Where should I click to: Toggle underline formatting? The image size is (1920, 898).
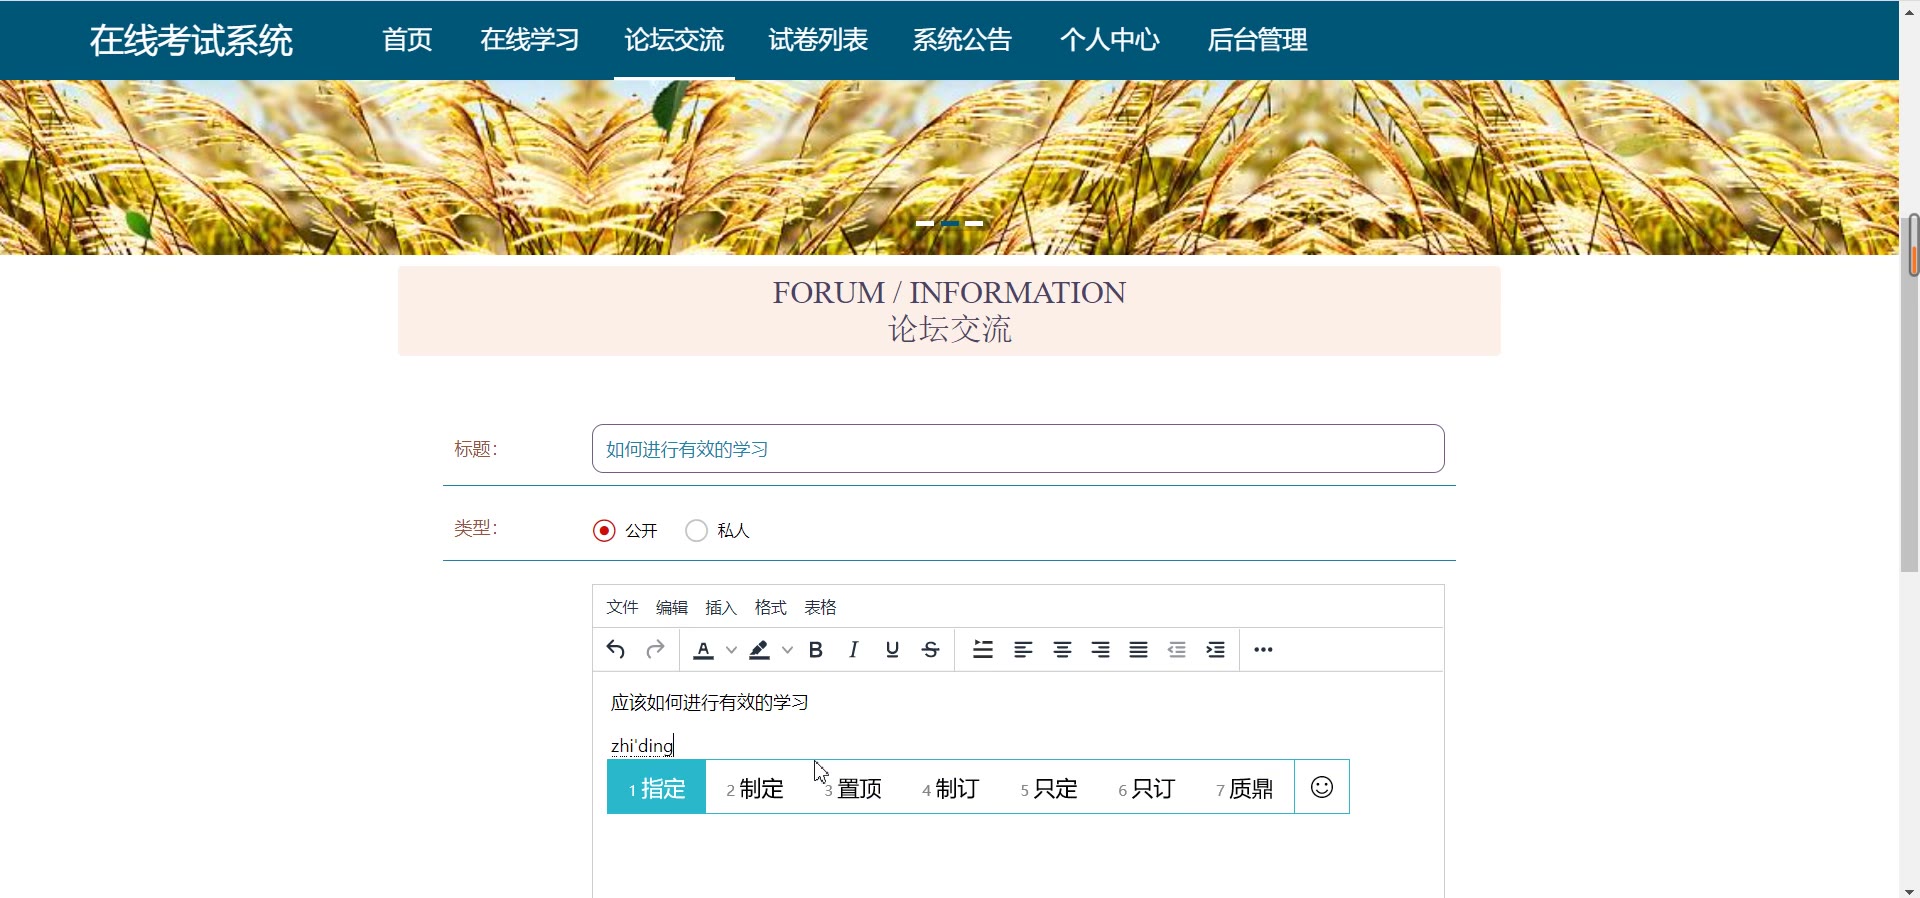893,650
